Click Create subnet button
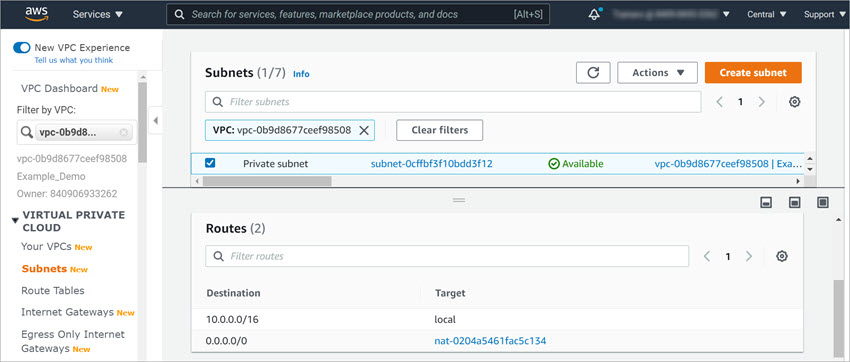The image size is (850, 362). click(x=753, y=73)
